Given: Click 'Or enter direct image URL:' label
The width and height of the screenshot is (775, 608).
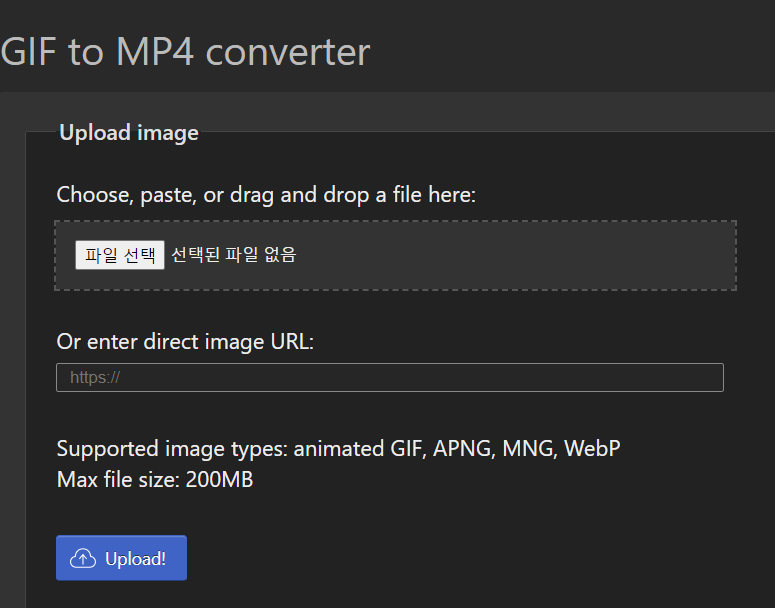Looking at the screenshot, I should coord(185,342).
